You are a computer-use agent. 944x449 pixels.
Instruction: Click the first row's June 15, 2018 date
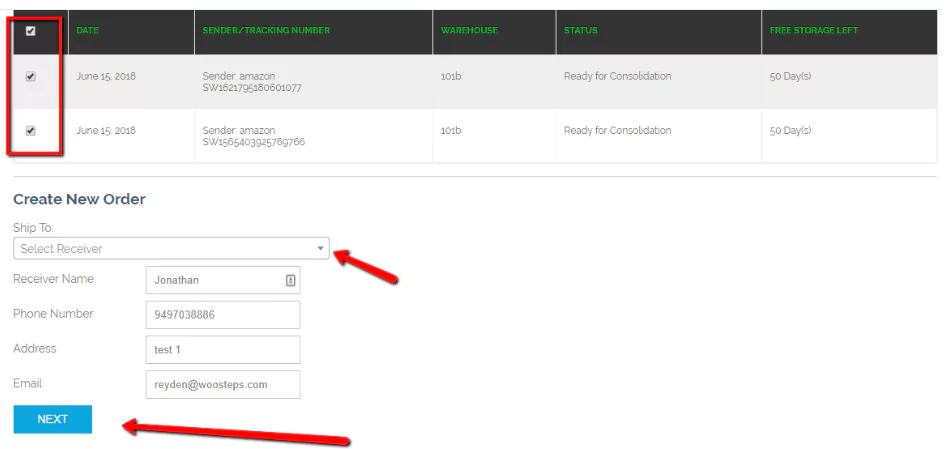[106, 77]
